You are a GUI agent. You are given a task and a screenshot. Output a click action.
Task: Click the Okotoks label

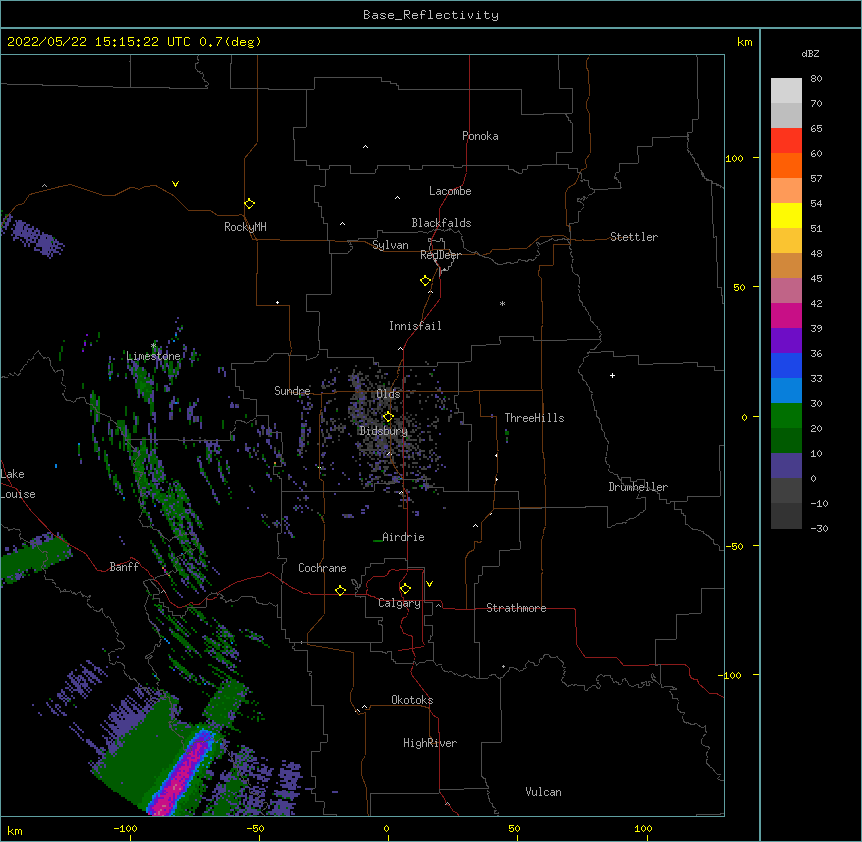(412, 700)
